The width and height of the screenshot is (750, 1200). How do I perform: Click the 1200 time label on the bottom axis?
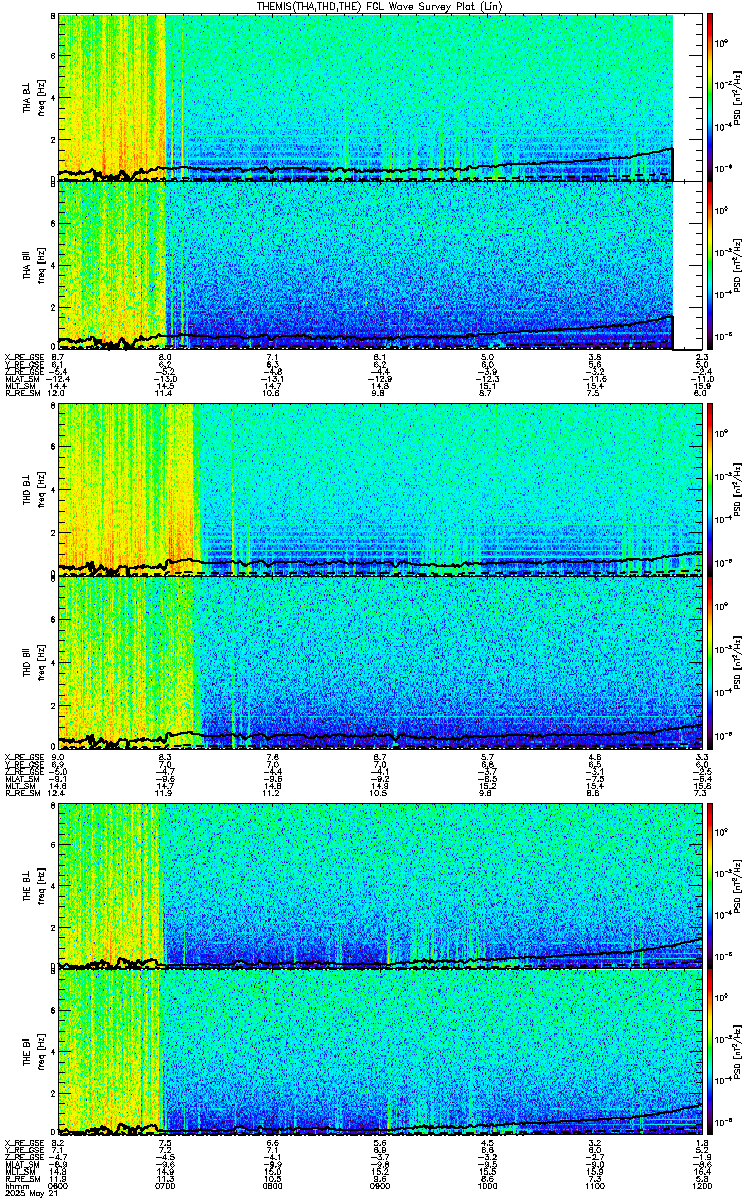pyautogui.click(x=702, y=1185)
